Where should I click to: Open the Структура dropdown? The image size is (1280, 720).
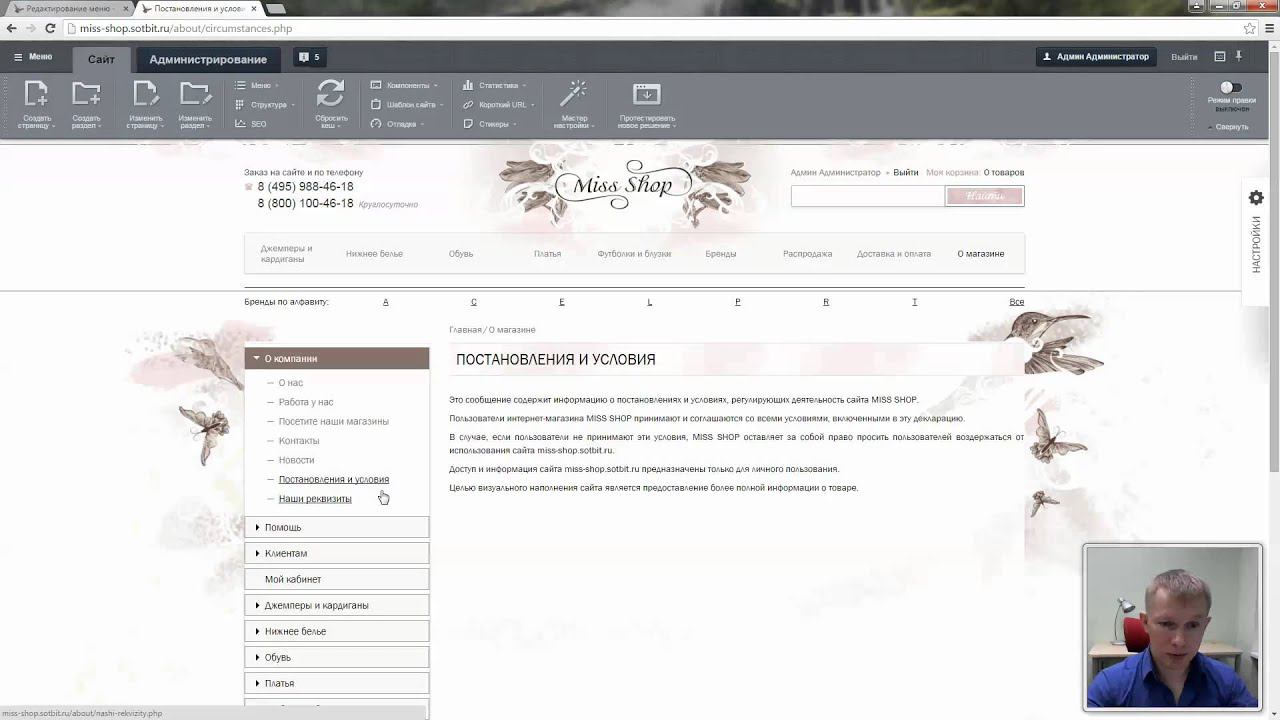(x=267, y=105)
